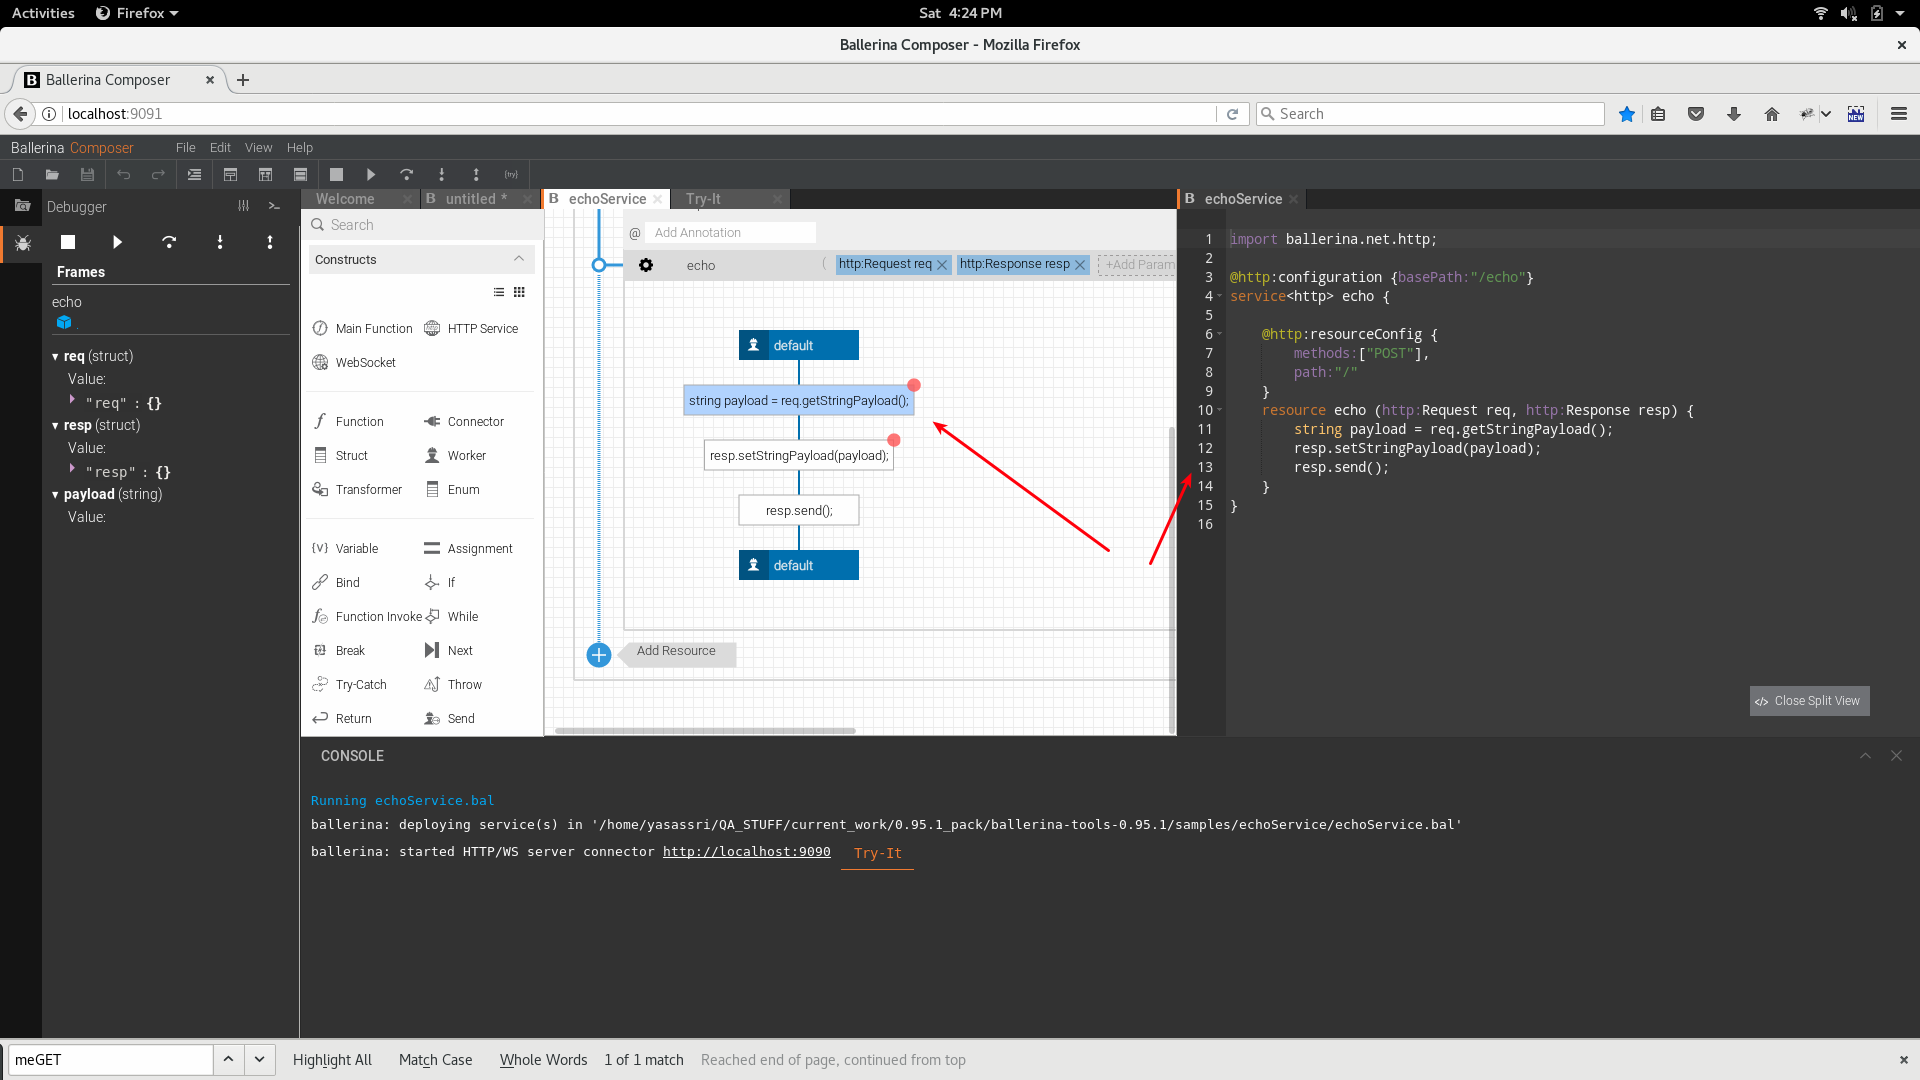This screenshot has width=1920, height=1080.
Task: Select the While statement tool
Action: pyautogui.click(x=451, y=617)
